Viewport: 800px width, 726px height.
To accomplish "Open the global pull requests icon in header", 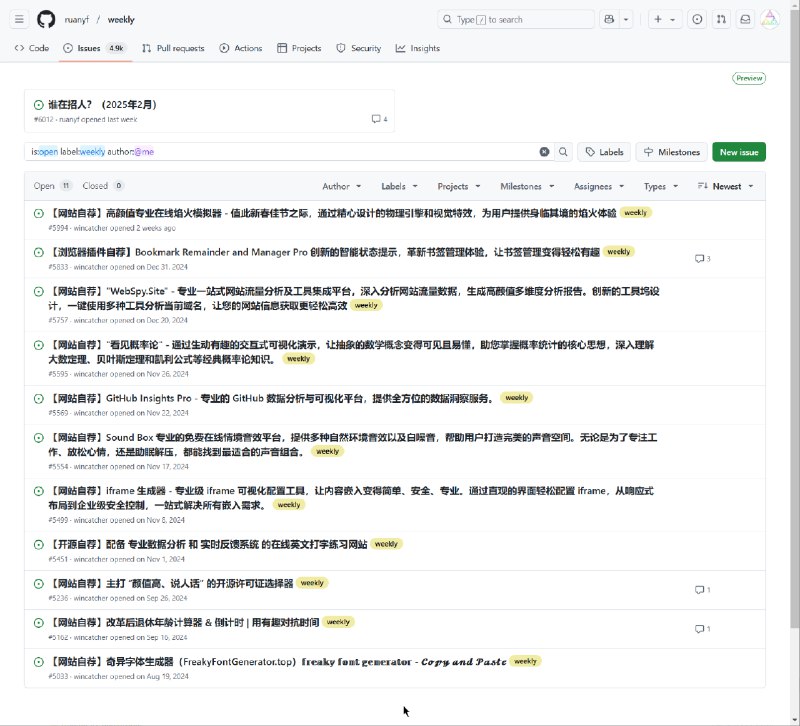I will pos(721,19).
